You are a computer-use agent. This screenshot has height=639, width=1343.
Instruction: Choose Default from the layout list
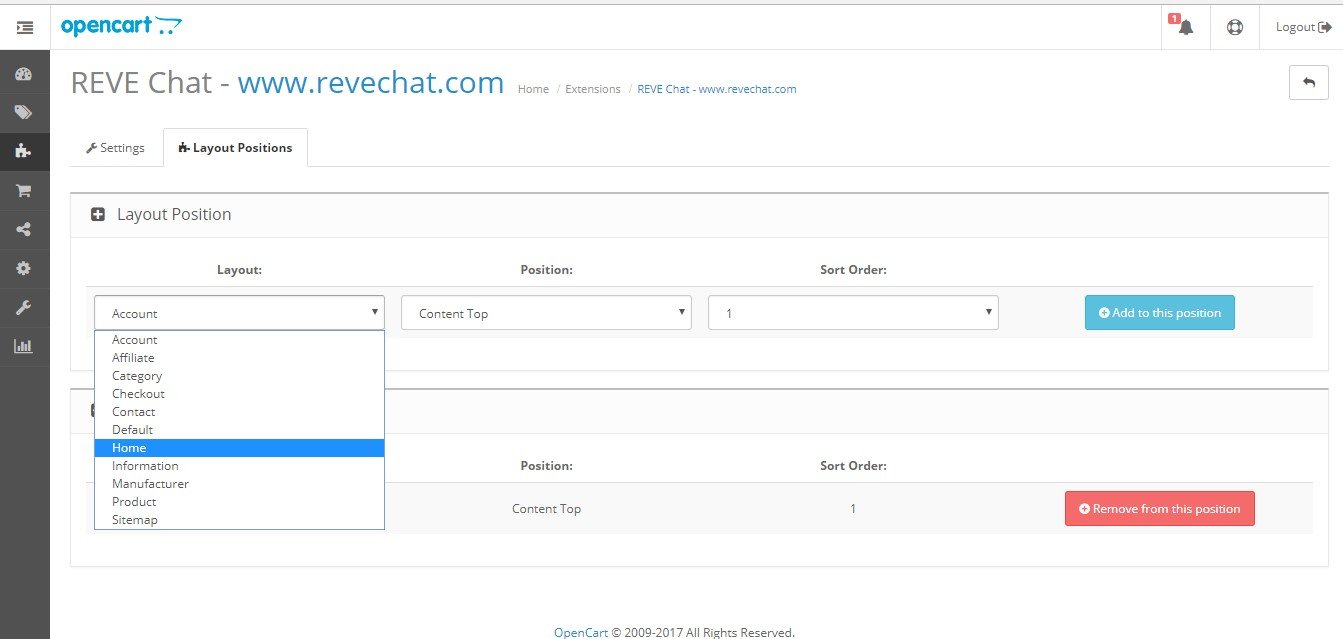[x=240, y=430]
